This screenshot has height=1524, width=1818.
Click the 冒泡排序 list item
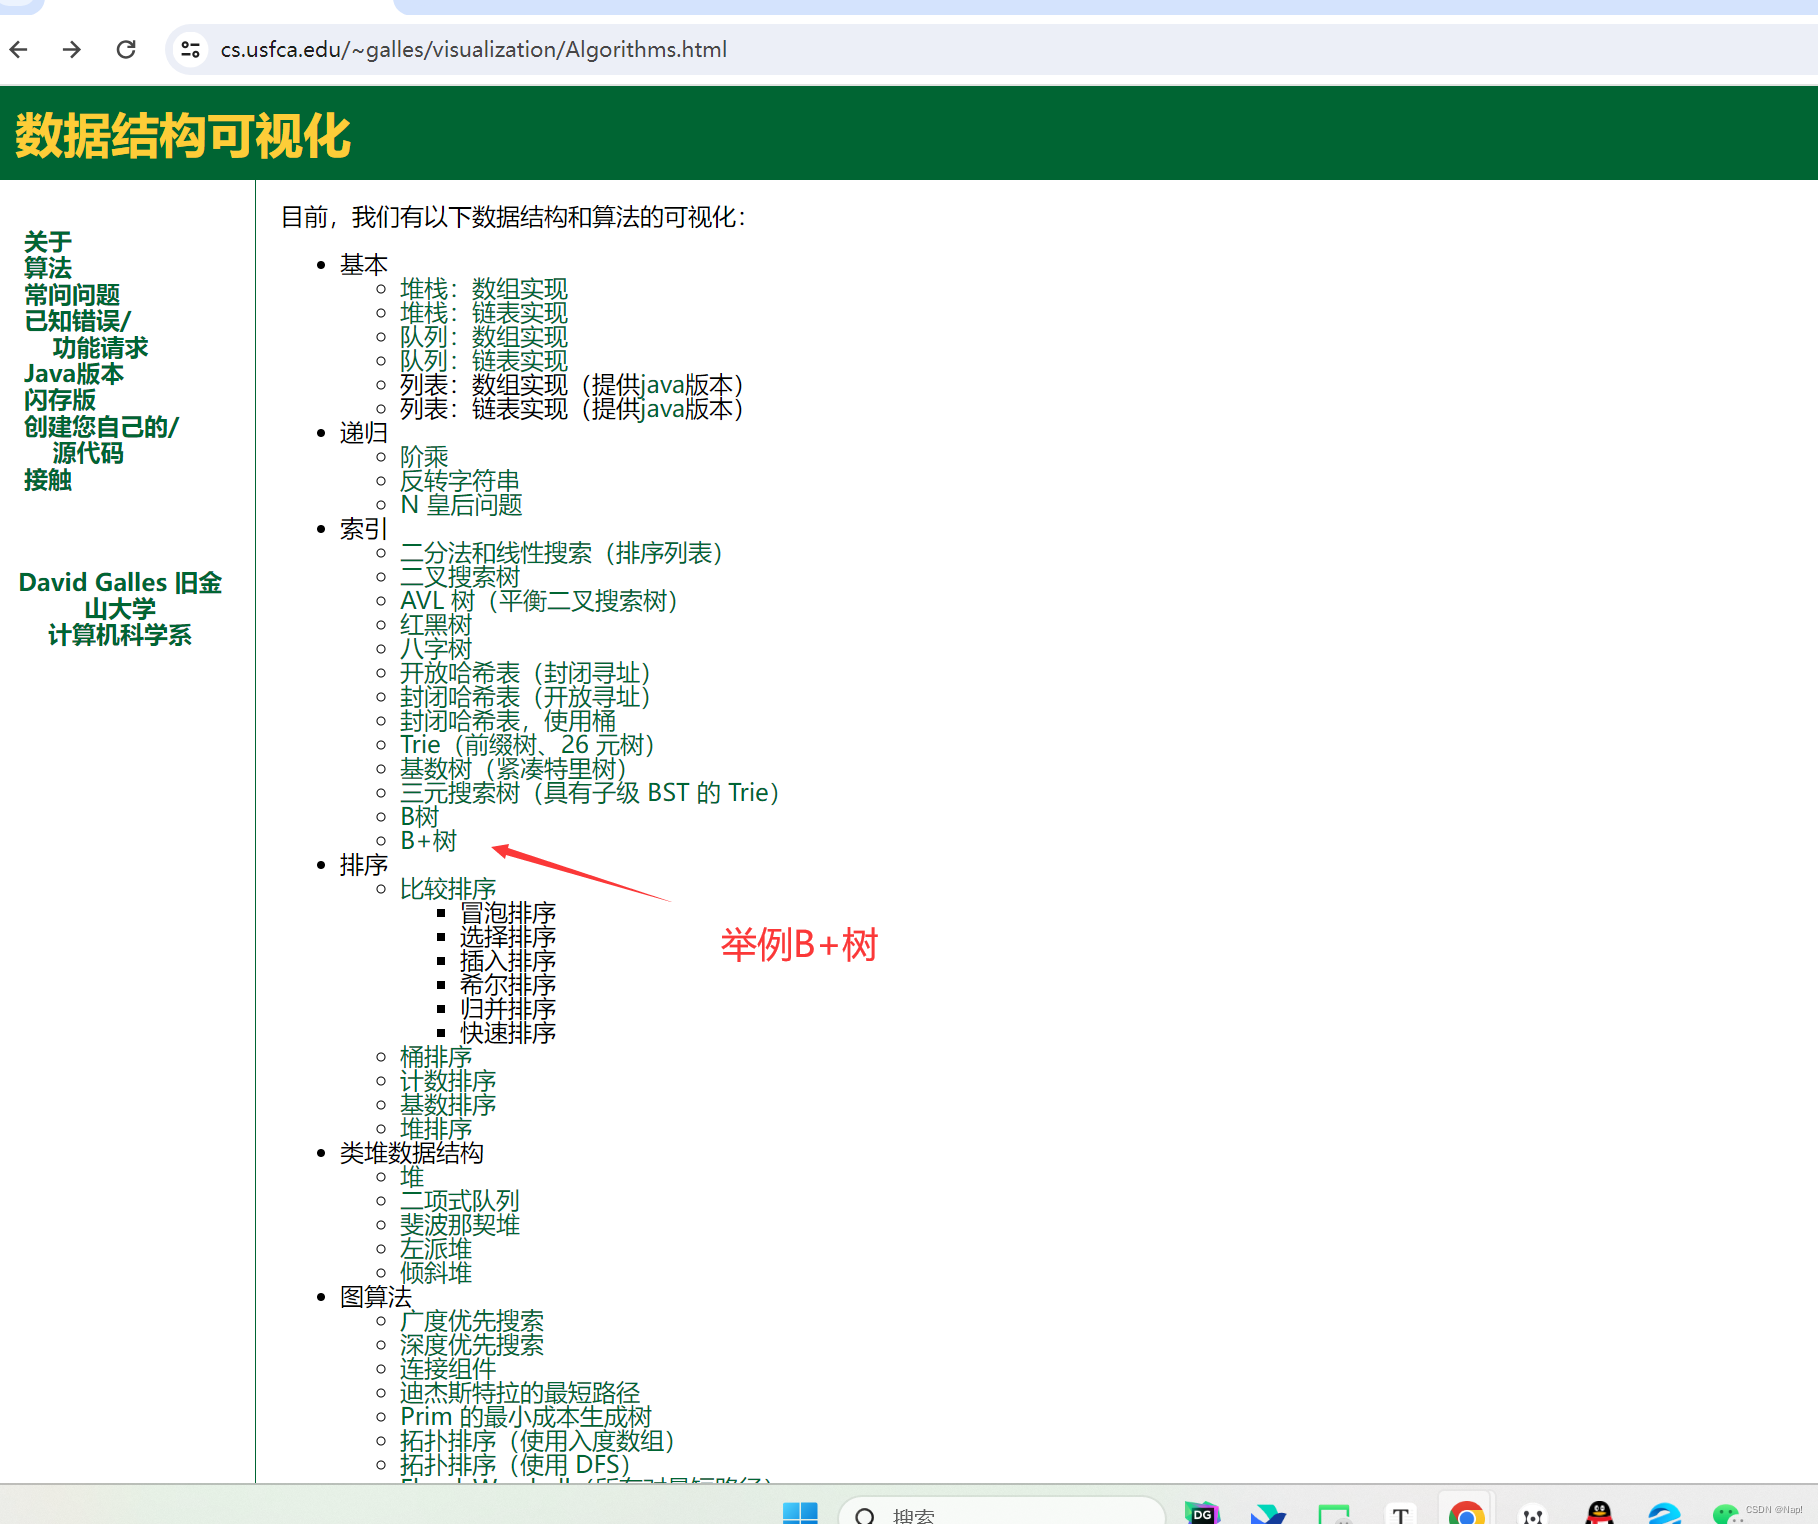508,913
